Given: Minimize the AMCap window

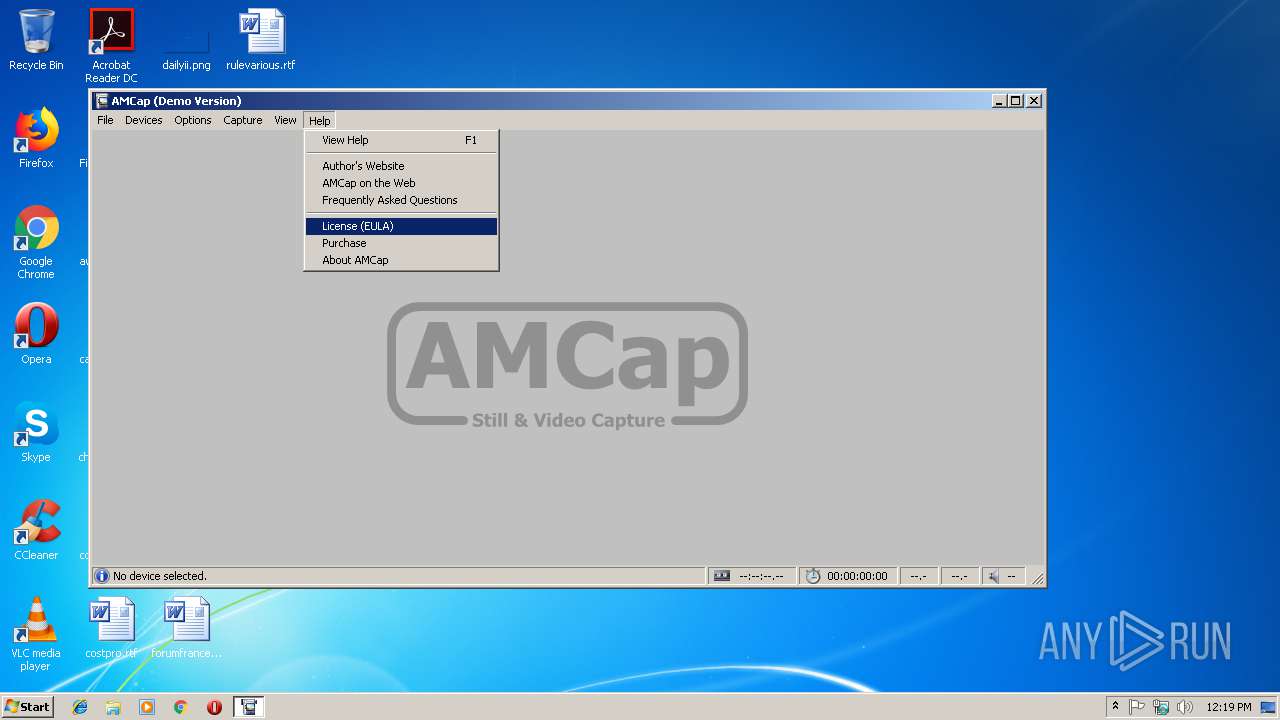Looking at the screenshot, I should (999, 100).
